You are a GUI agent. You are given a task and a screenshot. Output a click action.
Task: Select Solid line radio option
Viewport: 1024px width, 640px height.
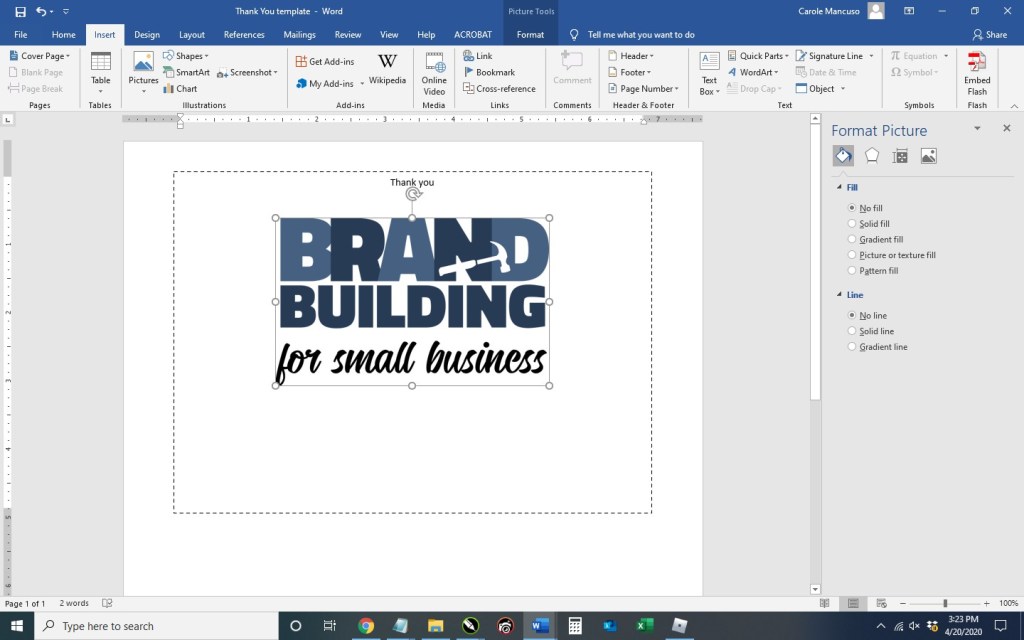tap(852, 331)
